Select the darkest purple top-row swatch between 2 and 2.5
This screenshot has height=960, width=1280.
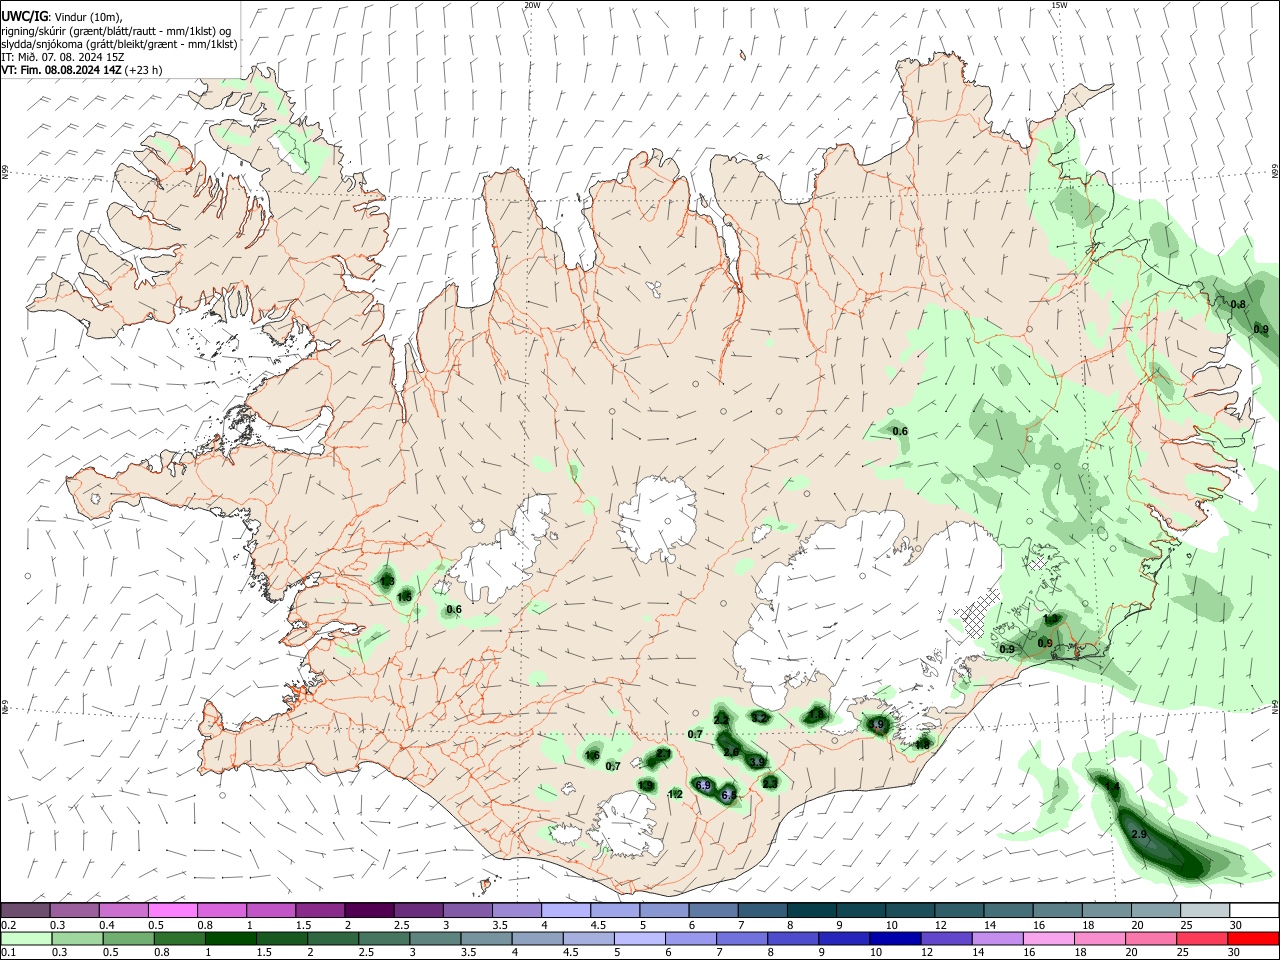pyautogui.click(x=368, y=910)
